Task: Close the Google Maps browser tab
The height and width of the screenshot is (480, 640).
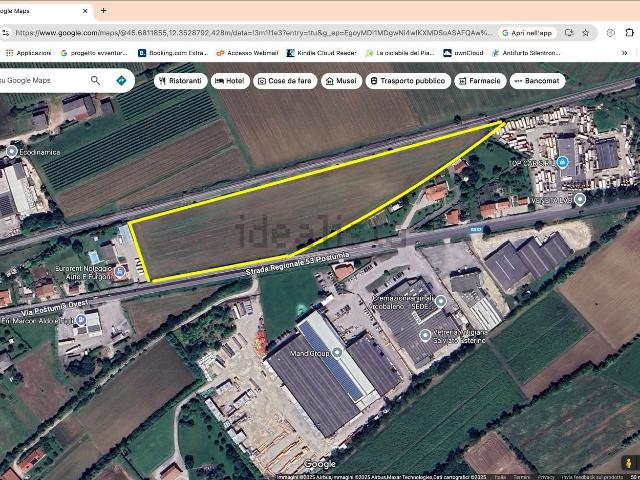Action: click(85, 11)
